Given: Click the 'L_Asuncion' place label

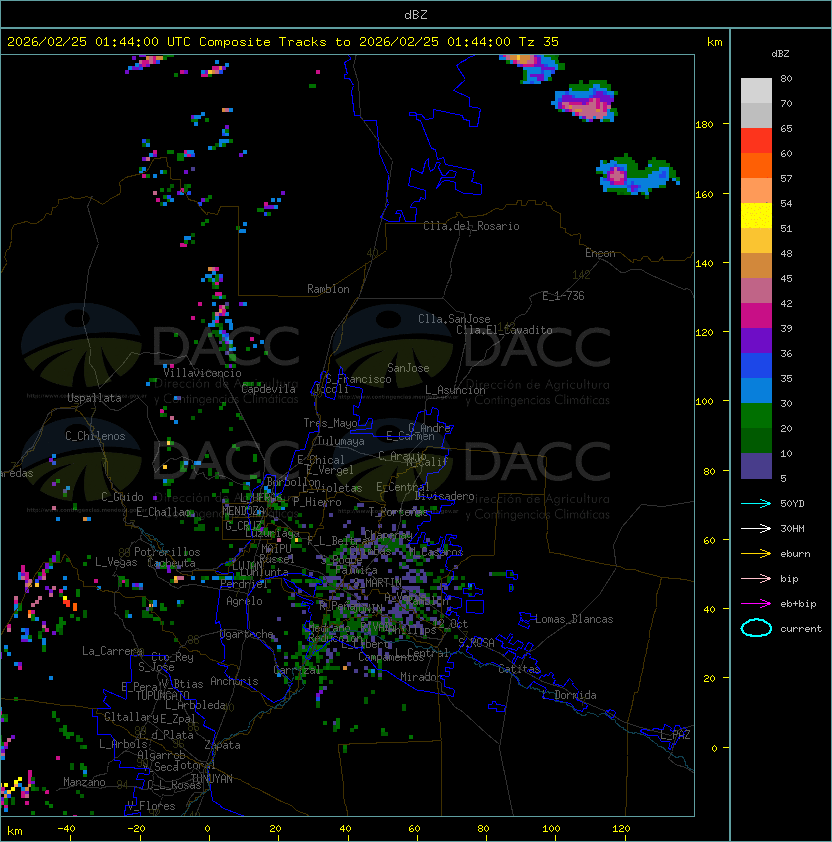Looking at the screenshot, I should coord(455,390).
